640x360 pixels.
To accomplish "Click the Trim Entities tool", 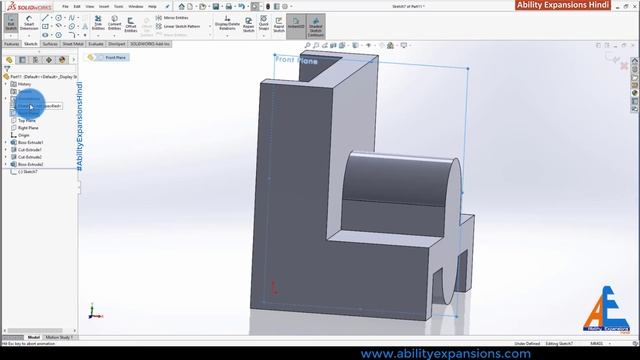I will (x=98, y=23).
